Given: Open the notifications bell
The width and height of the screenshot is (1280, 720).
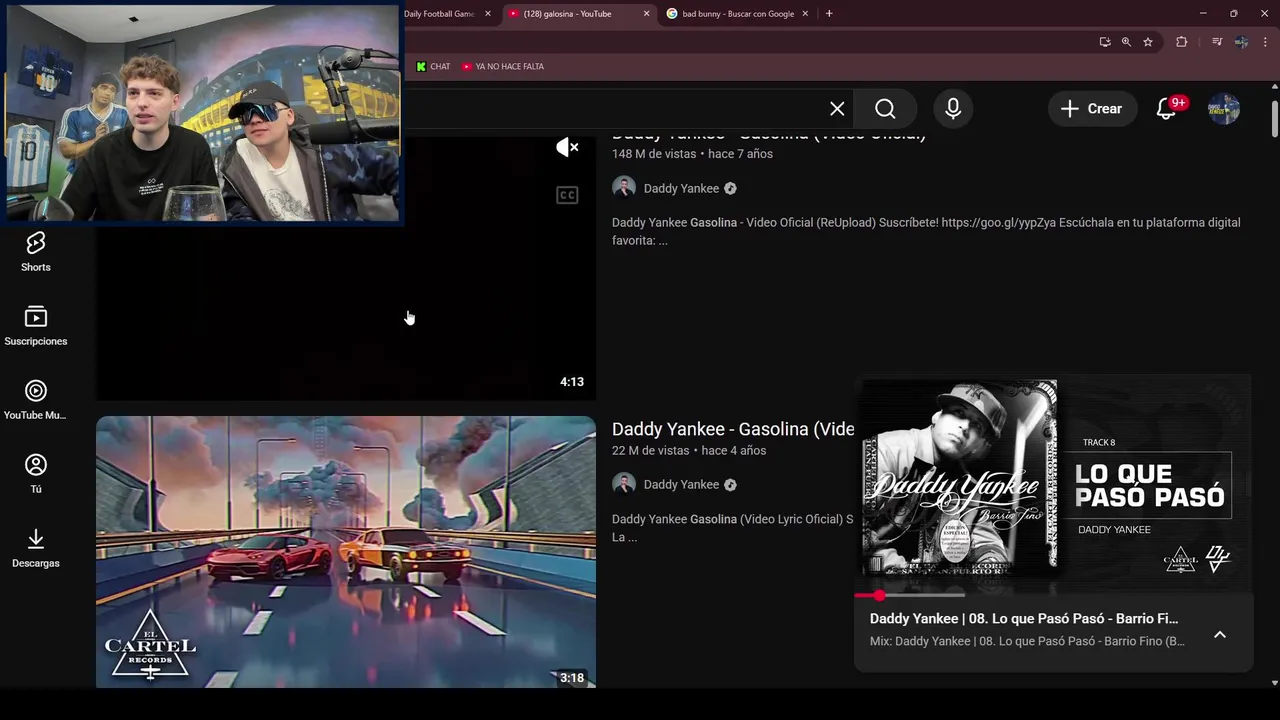Looking at the screenshot, I should (1166, 109).
